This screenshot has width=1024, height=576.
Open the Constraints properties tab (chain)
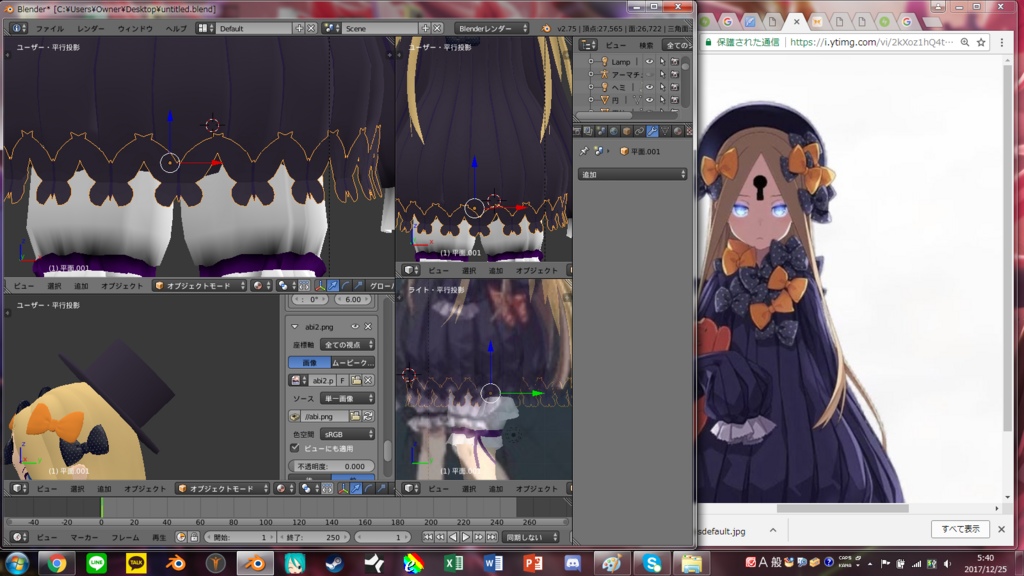click(639, 131)
